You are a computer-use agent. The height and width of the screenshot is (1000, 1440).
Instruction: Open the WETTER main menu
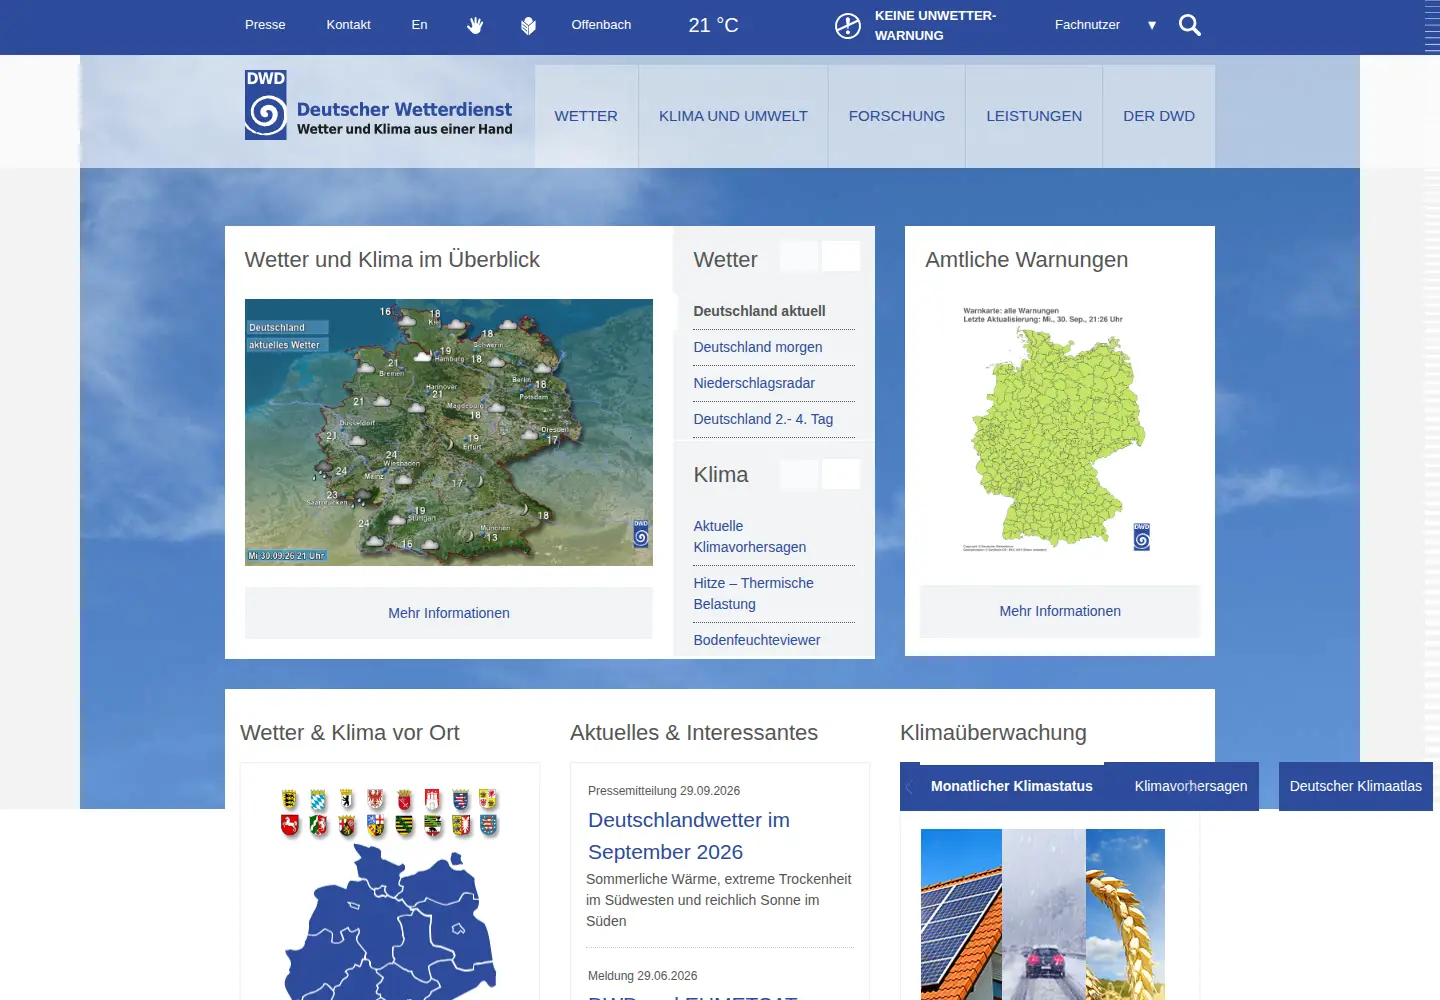tap(586, 116)
